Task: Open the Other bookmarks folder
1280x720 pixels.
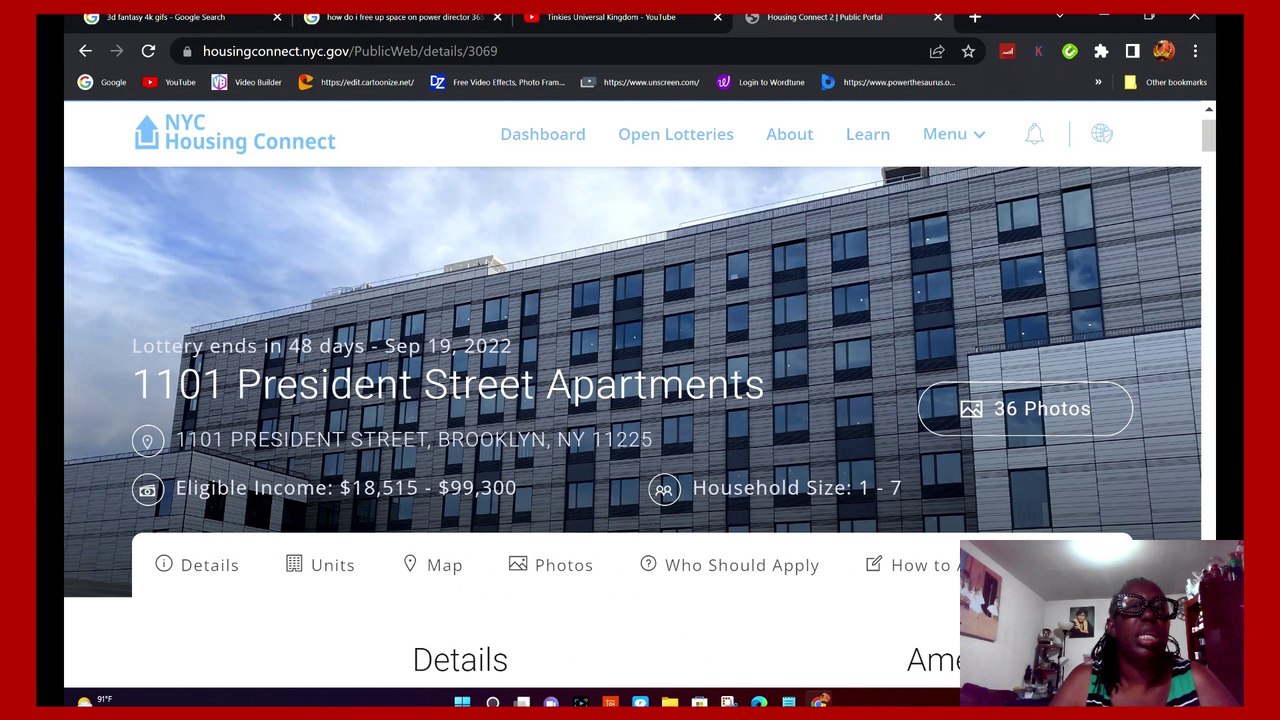Action: coord(1166,82)
